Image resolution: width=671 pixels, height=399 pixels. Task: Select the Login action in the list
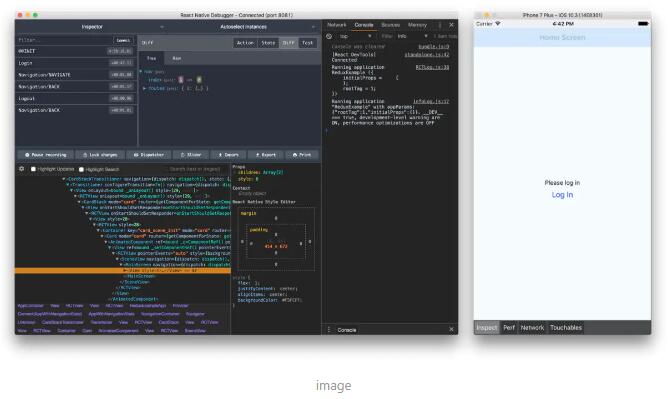pos(76,63)
